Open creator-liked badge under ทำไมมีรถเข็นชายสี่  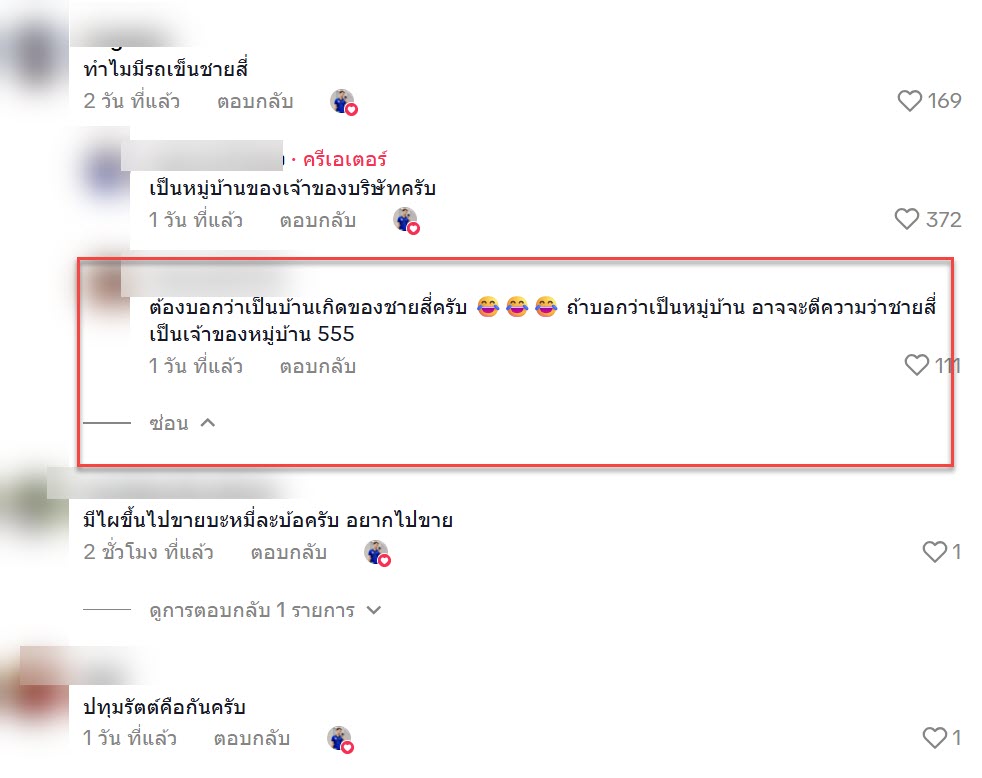click(x=343, y=101)
